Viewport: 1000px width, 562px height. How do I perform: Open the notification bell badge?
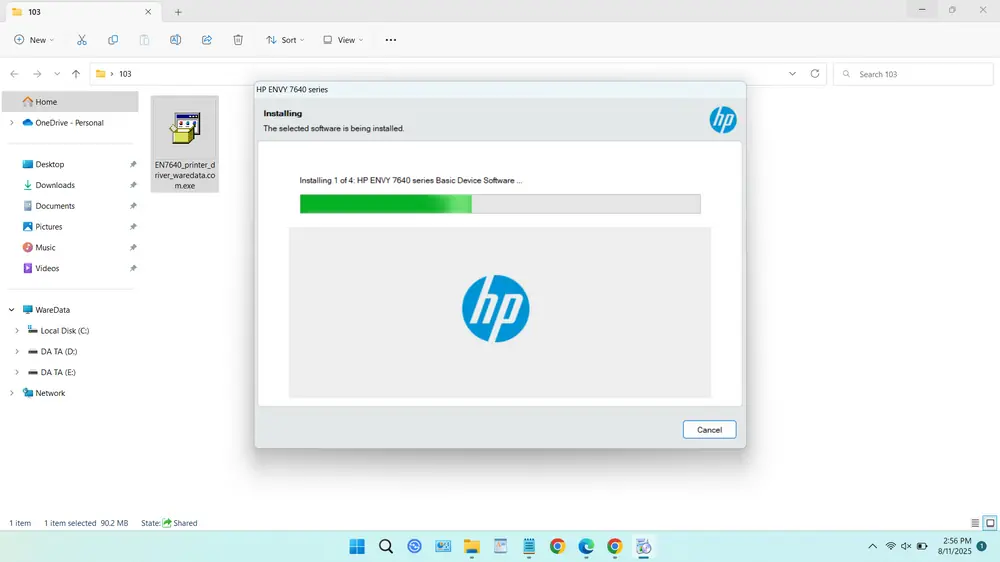tap(982, 546)
